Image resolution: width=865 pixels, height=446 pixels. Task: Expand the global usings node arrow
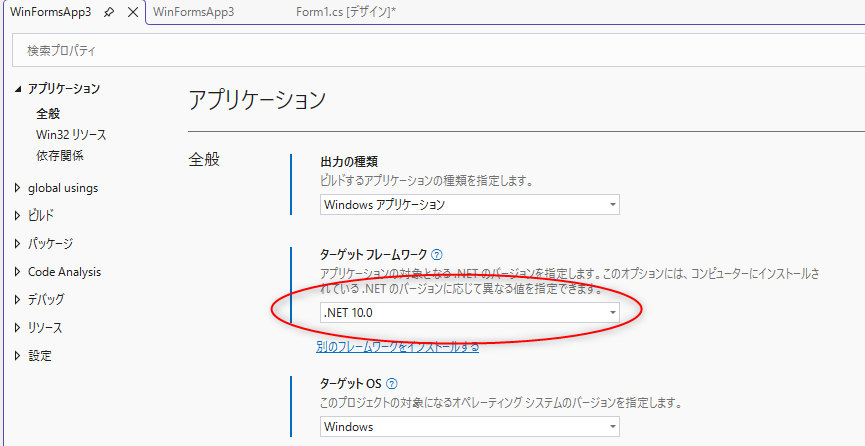(18, 188)
